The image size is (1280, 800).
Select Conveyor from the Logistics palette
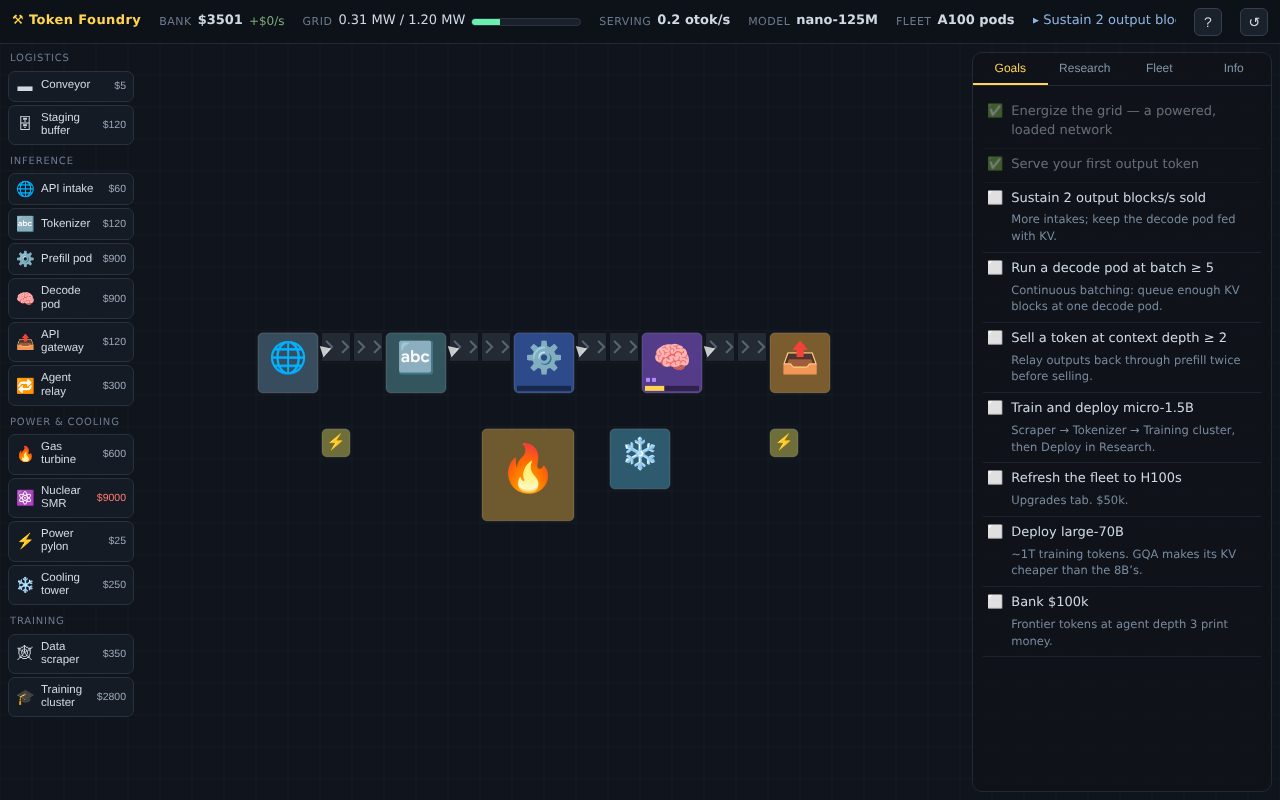(x=71, y=86)
